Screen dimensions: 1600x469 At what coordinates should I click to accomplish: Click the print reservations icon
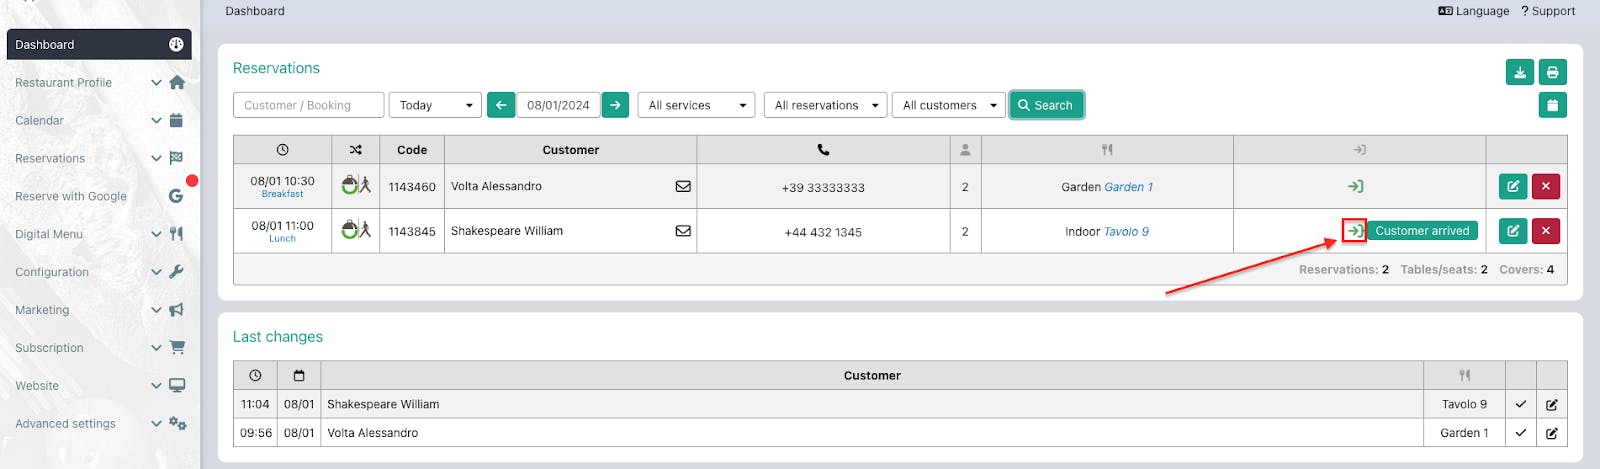click(x=1552, y=72)
